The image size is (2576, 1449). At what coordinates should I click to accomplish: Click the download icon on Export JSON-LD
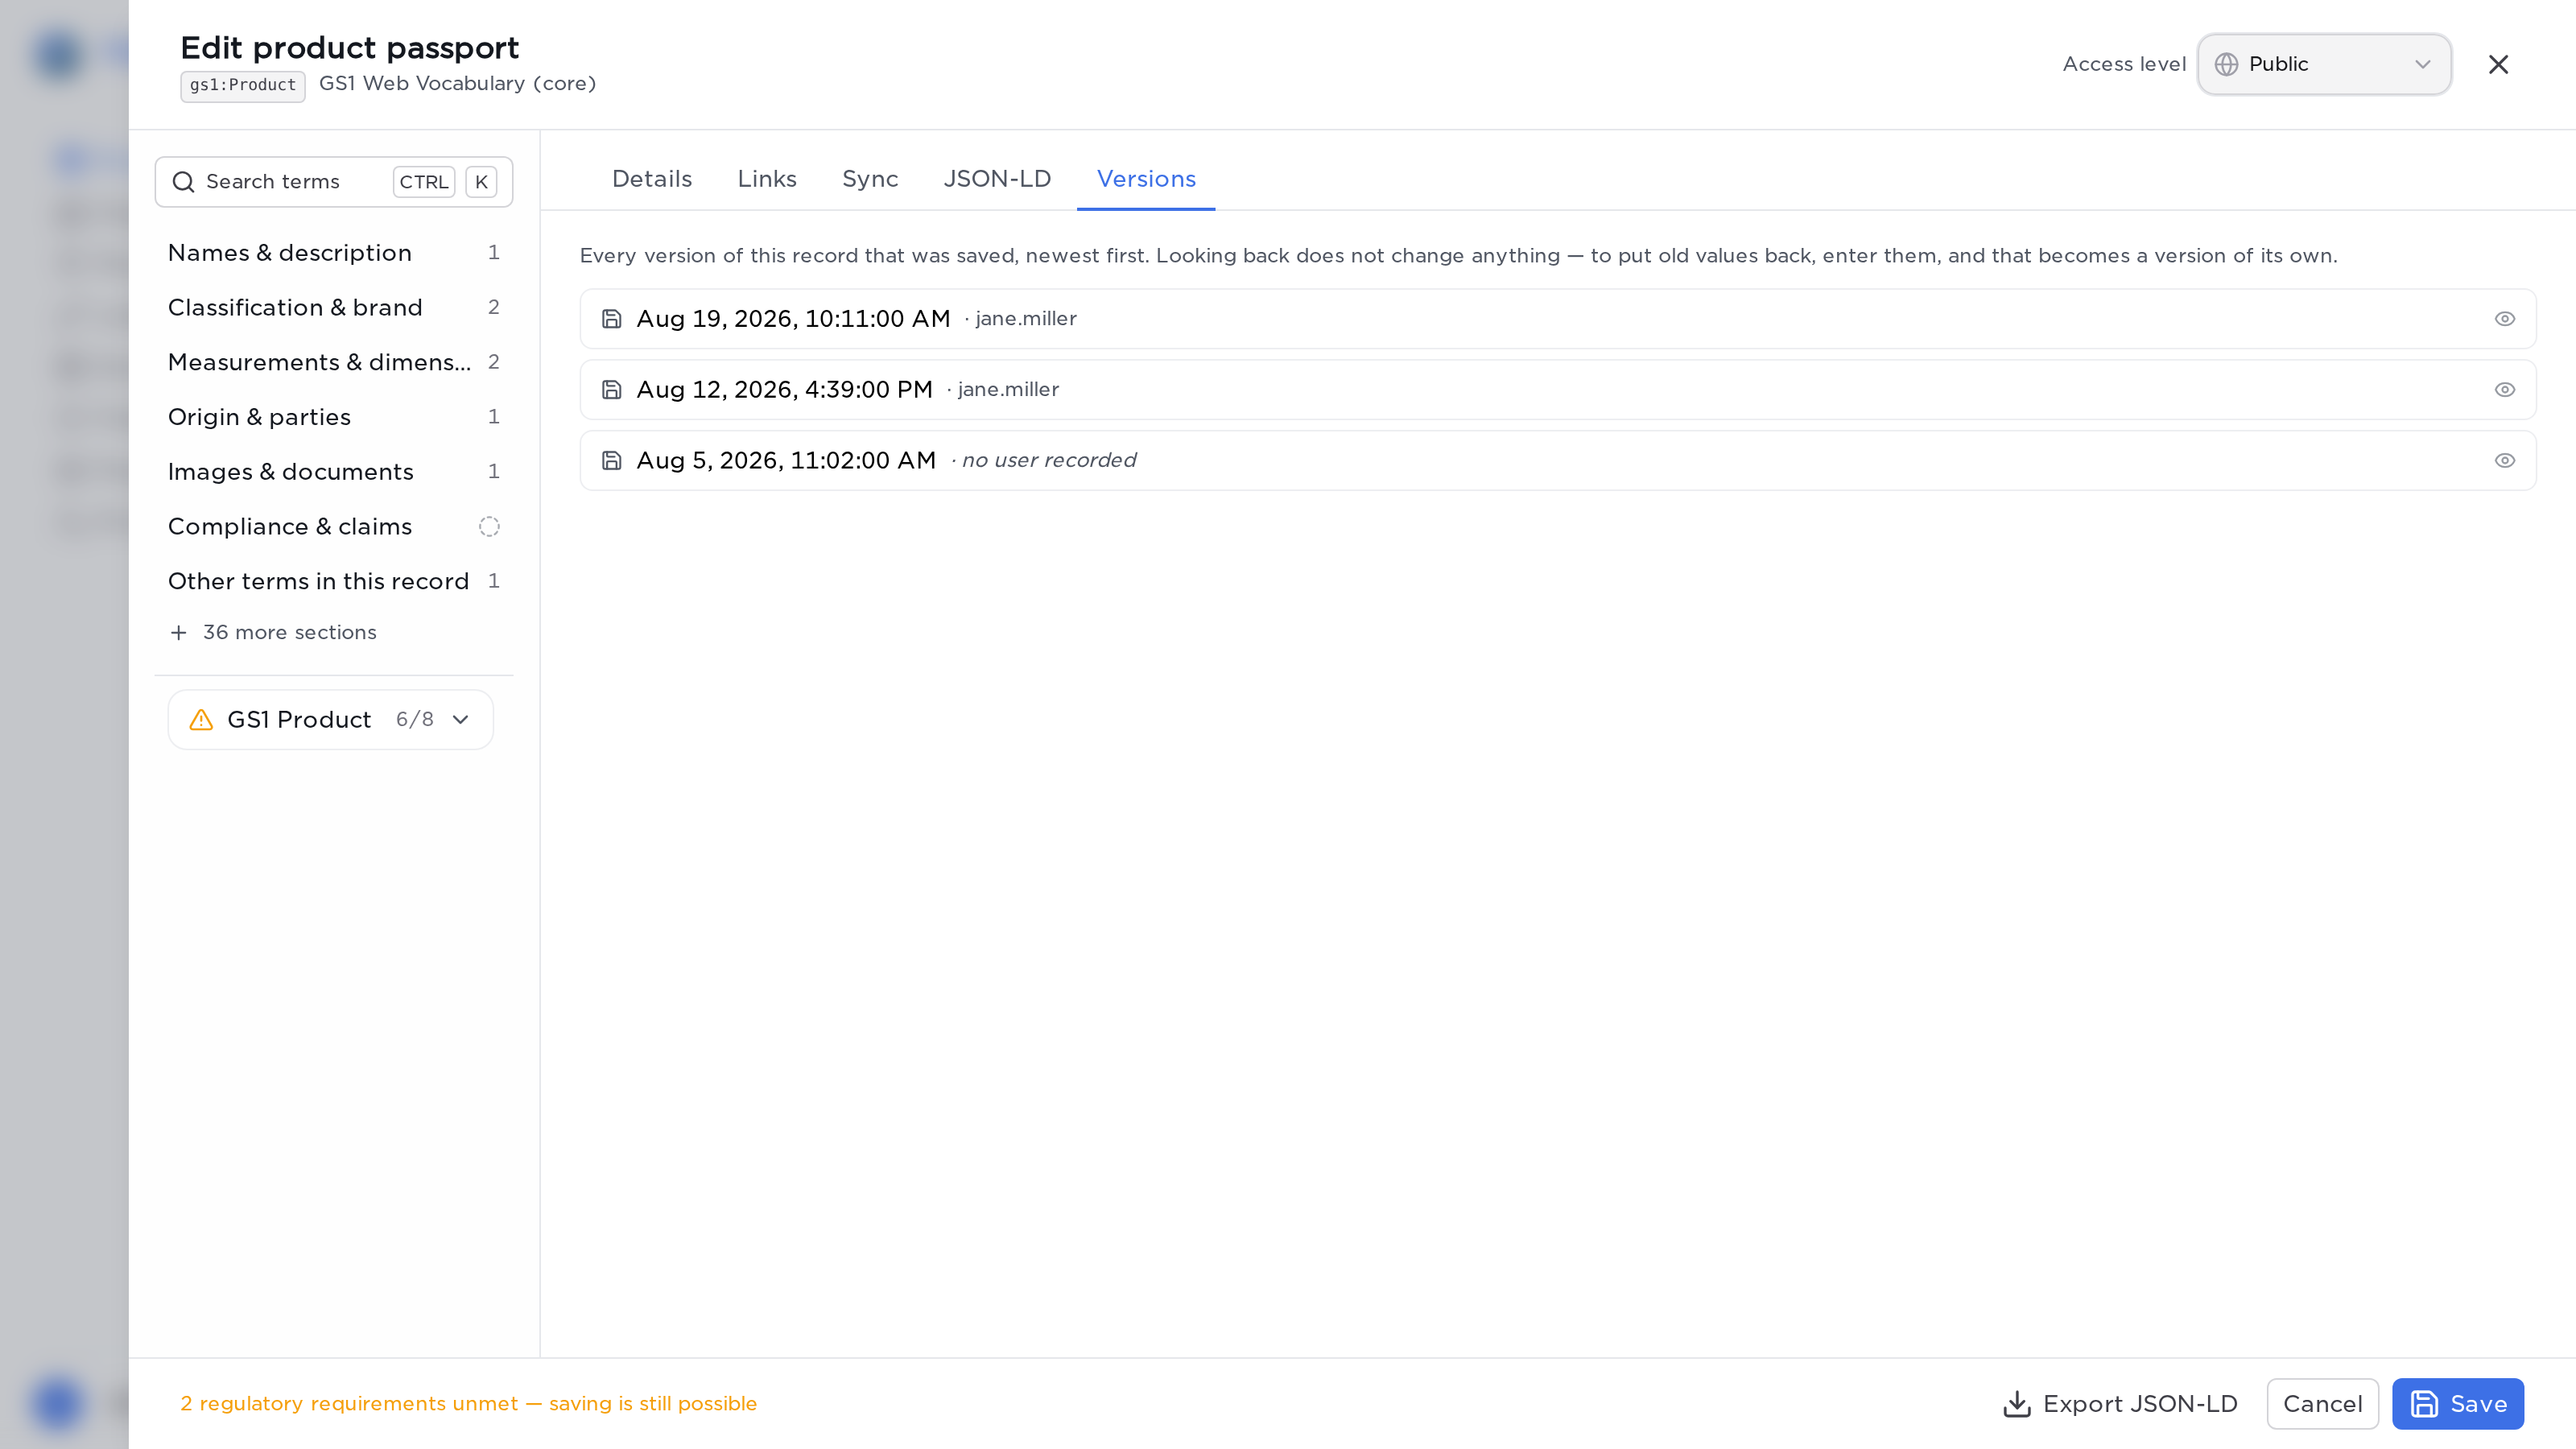click(x=2017, y=1404)
